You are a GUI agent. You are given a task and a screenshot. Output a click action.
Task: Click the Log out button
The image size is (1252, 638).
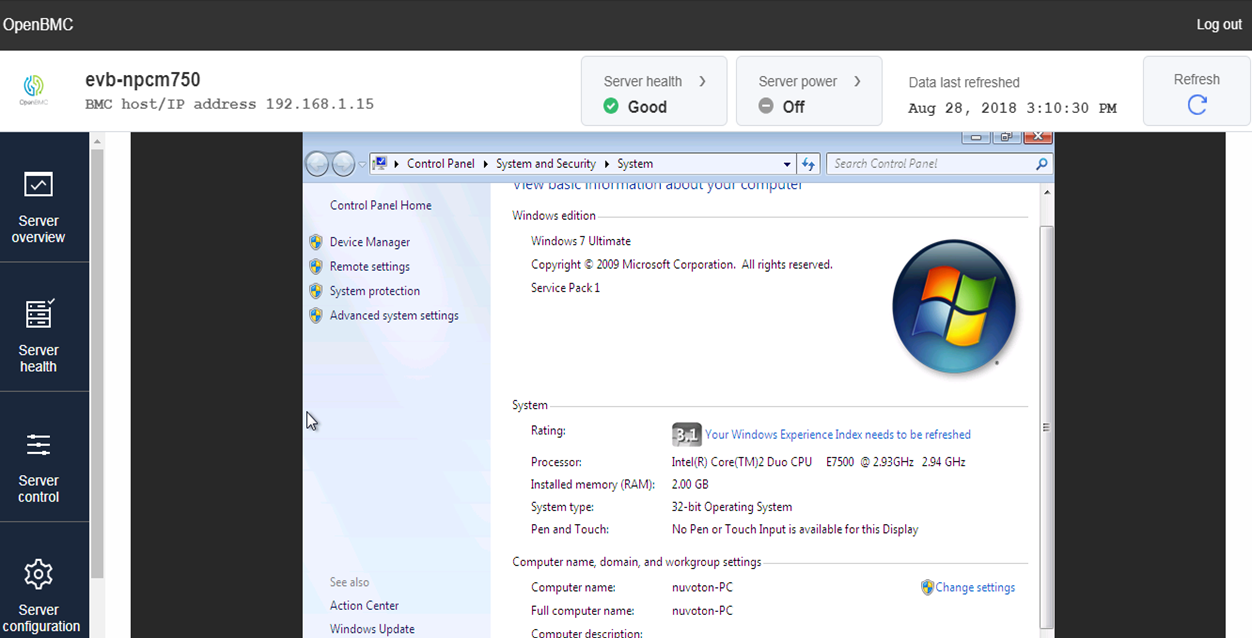click(x=1218, y=25)
